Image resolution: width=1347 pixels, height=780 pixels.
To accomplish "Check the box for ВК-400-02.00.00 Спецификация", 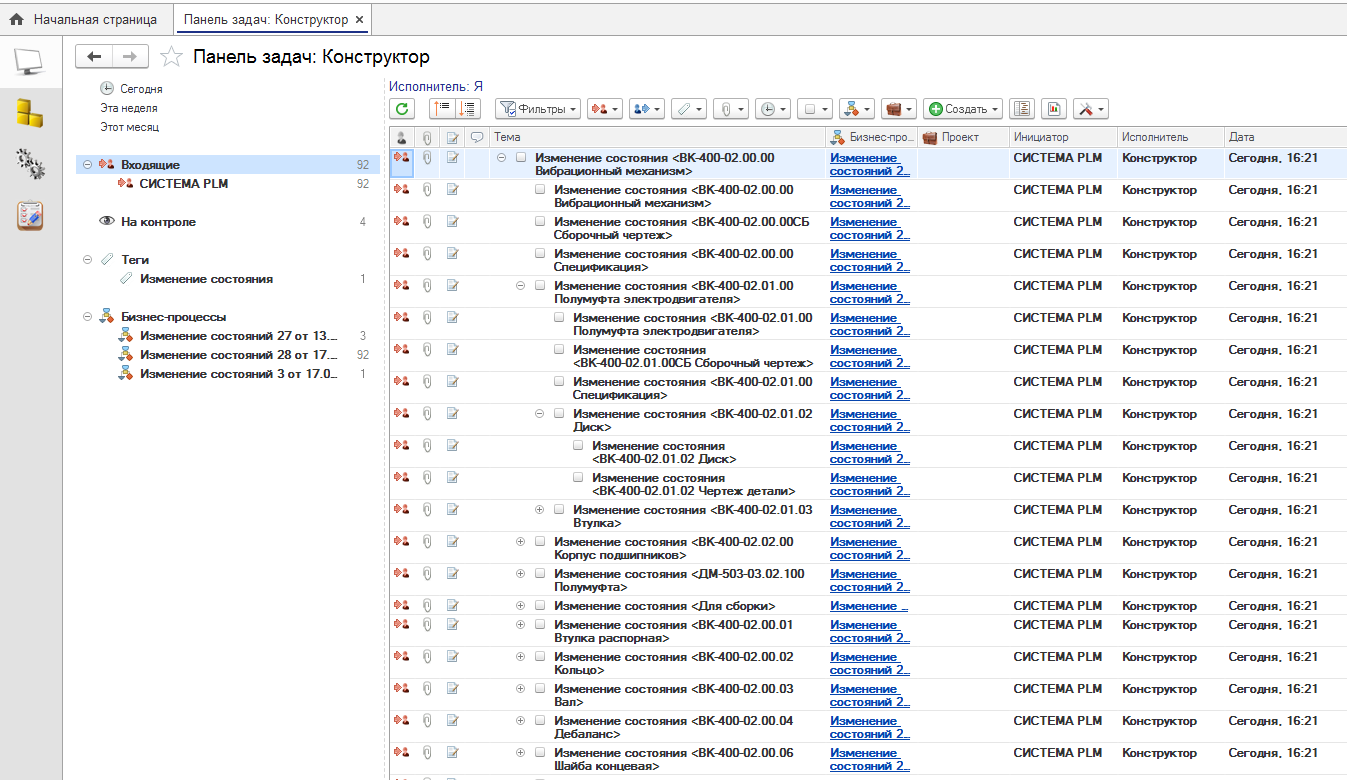I will pos(540,254).
